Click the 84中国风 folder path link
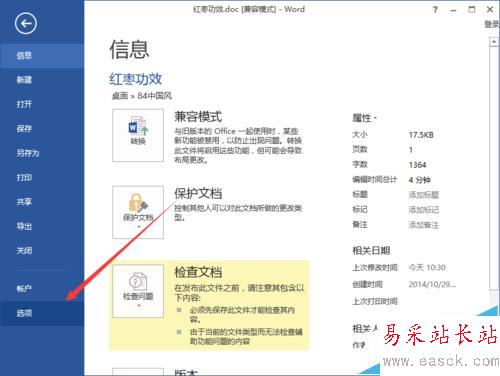Viewport: 500px width, 376px height. (155, 96)
